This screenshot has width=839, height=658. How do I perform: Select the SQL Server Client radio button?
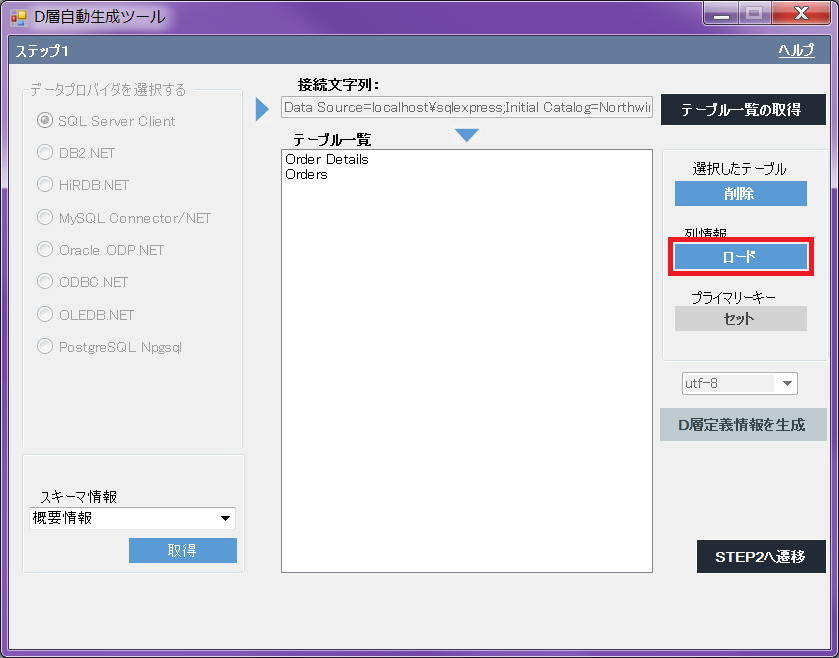pyautogui.click(x=45, y=121)
